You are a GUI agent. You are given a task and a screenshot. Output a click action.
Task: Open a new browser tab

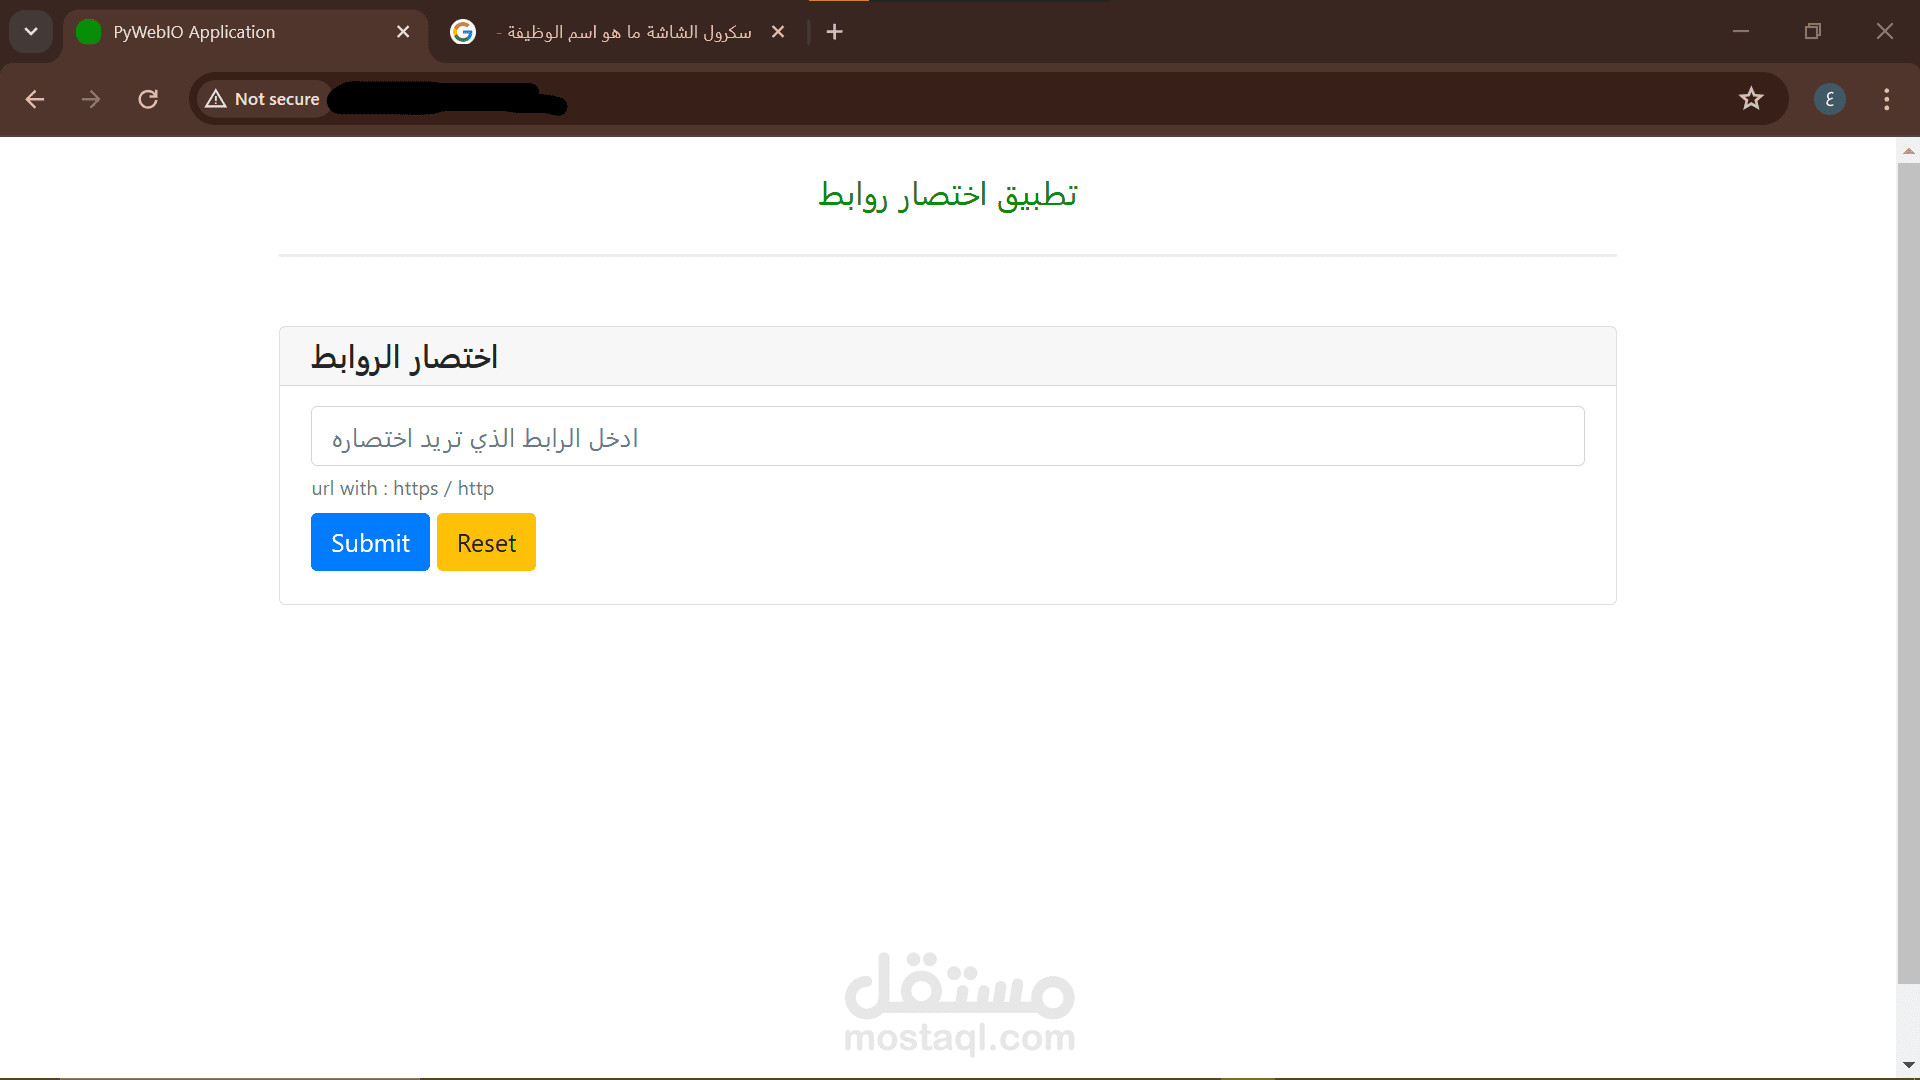[835, 31]
